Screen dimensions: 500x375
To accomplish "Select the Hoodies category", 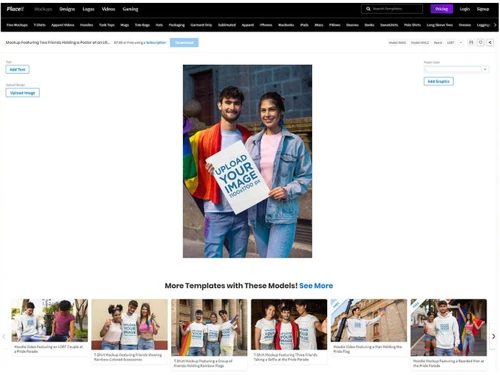I will [x=86, y=25].
